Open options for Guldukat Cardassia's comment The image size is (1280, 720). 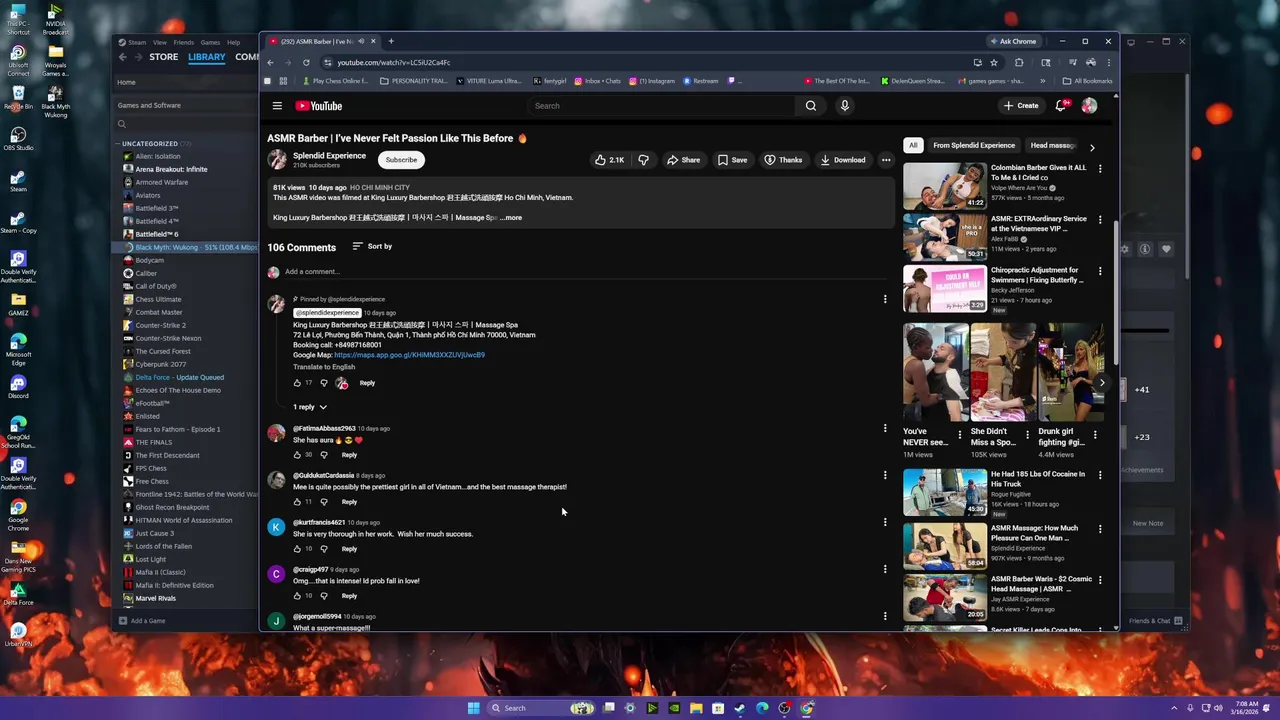pyautogui.click(x=885, y=475)
